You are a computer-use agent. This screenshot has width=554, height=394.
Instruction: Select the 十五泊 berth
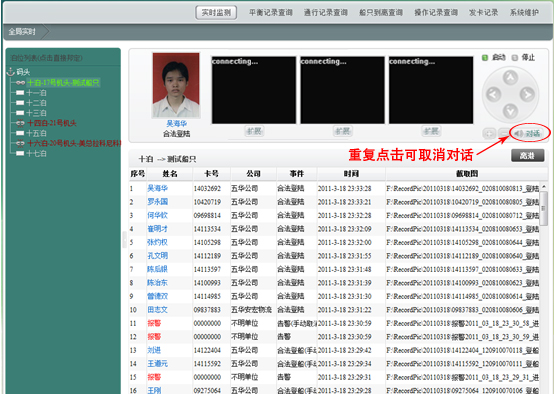[x=36, y=133]
